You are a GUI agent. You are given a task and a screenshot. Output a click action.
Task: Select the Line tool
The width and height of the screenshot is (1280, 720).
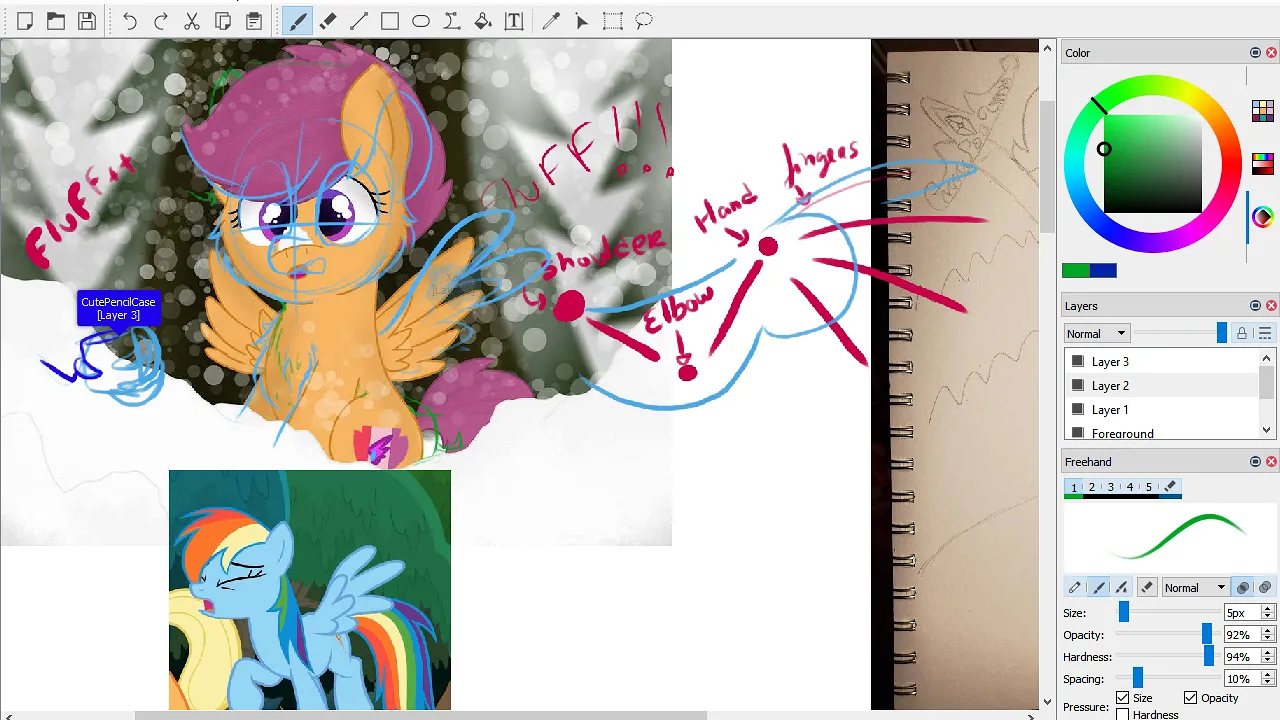click(359, 21)
